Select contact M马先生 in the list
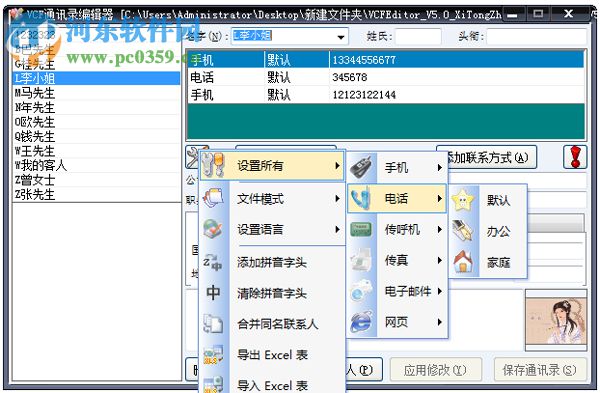600x393 pixels. (96, 93)
